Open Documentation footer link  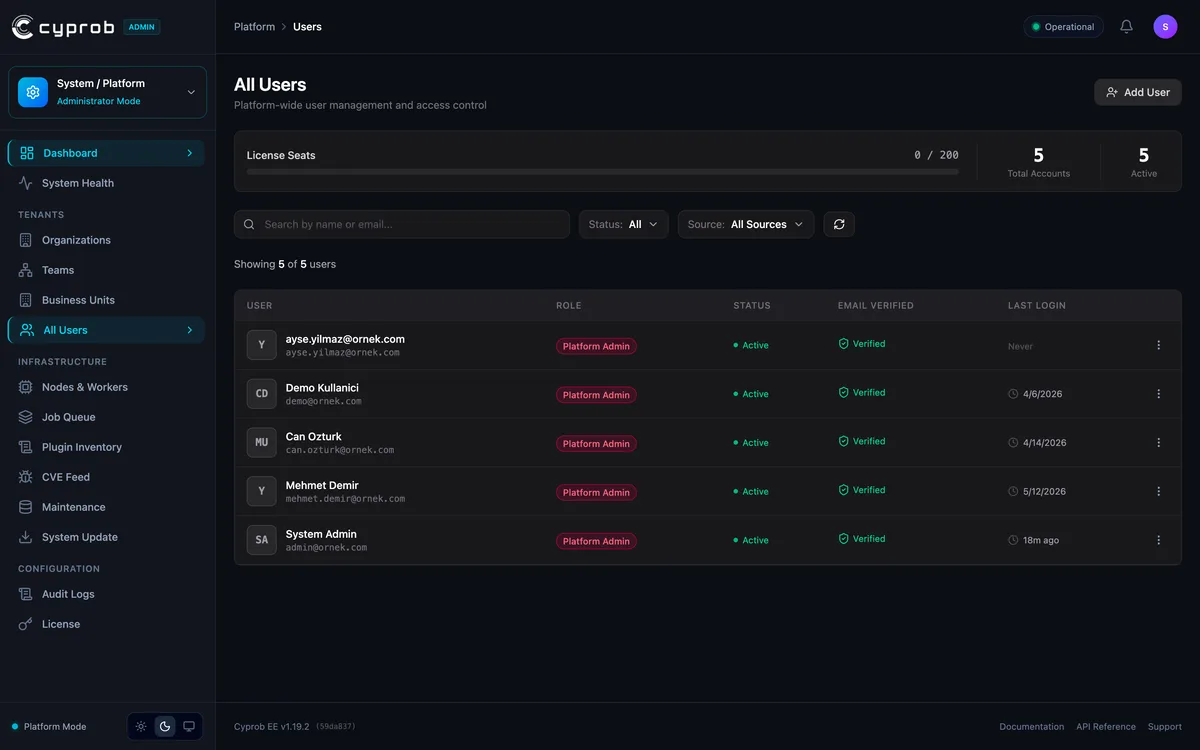coord(1031,727)
